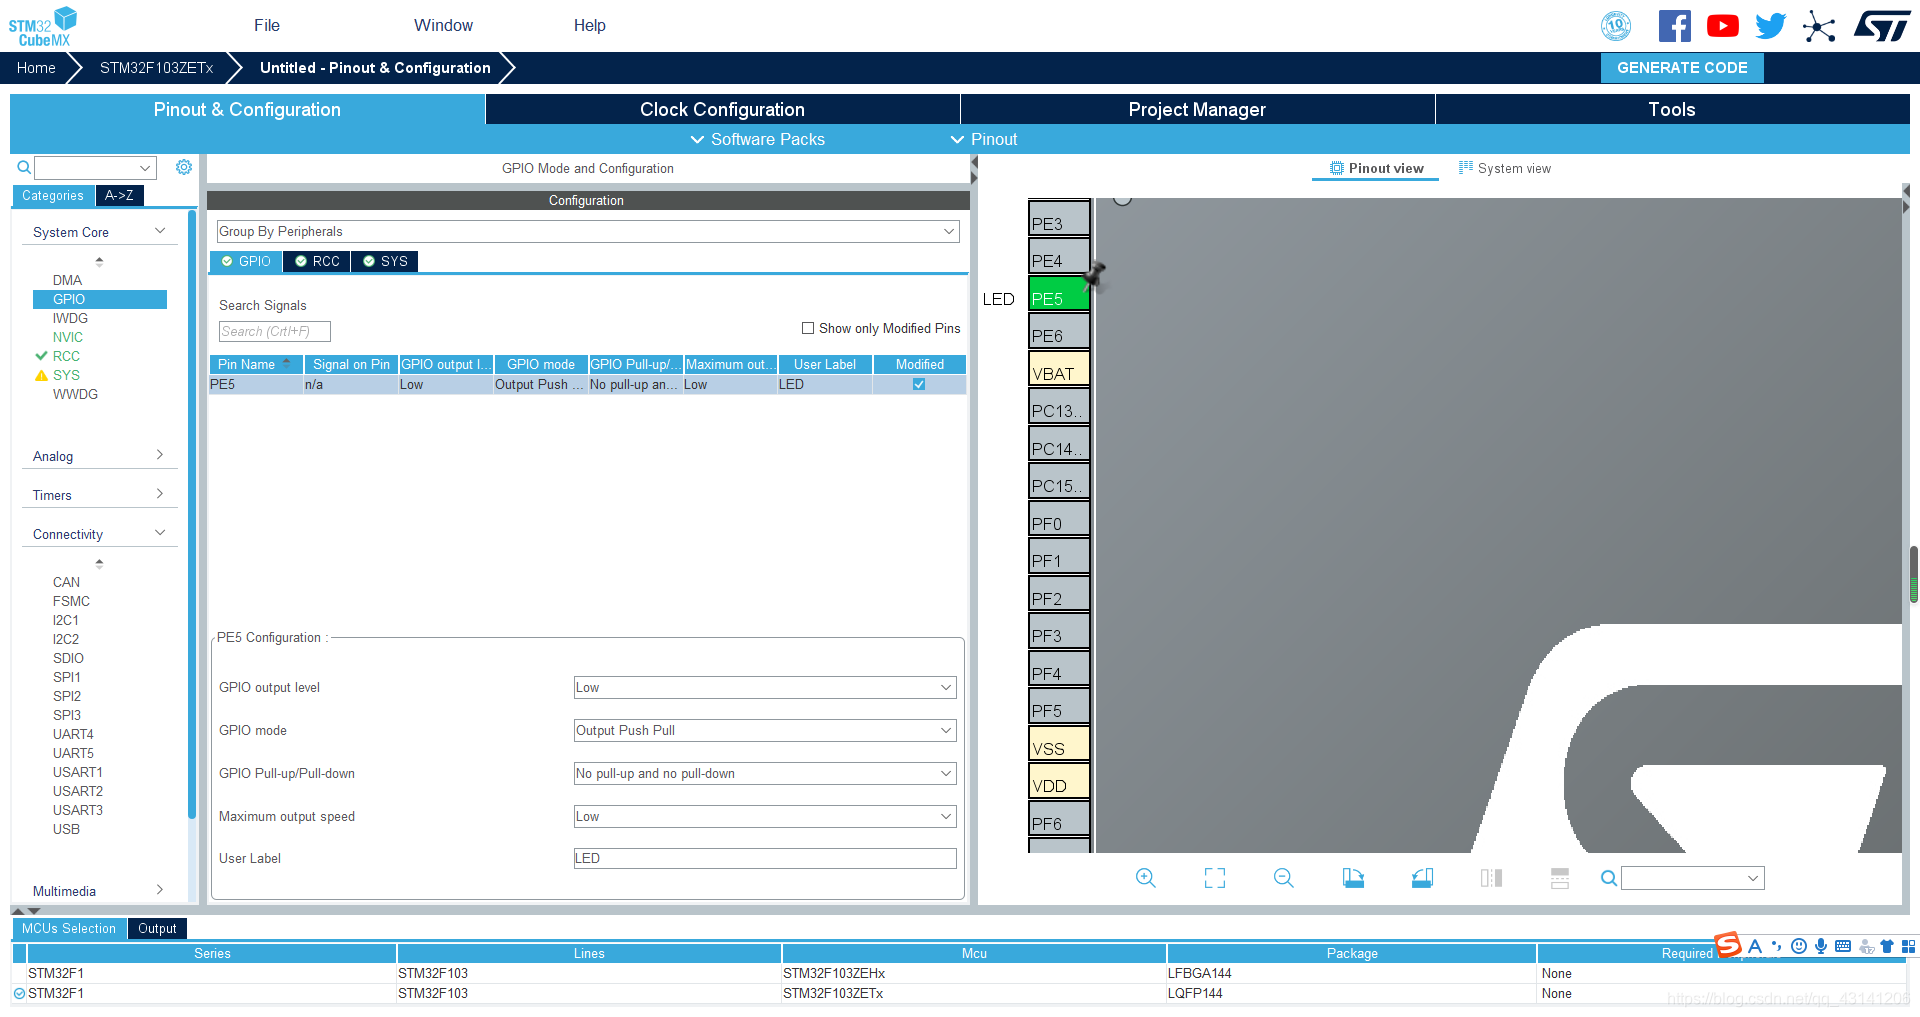
Task: Switch to System view
Action: click(x=1505, y=168)
